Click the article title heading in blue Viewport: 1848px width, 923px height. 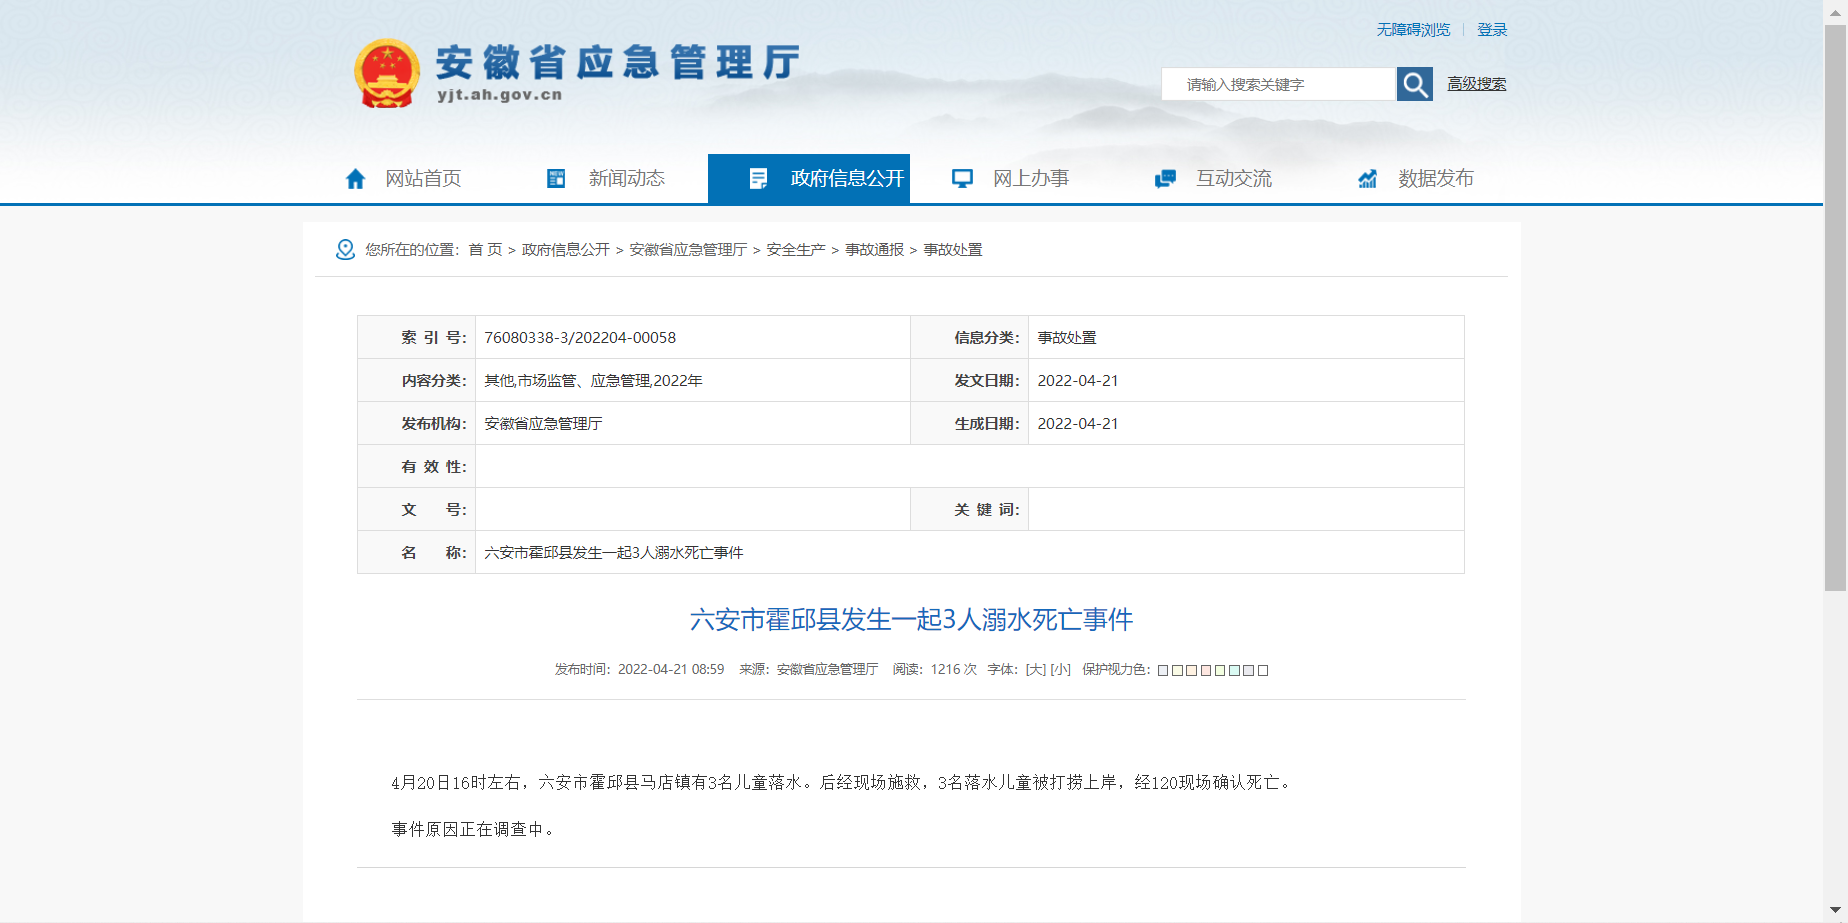pyautogui.click(x=911, y=620)
